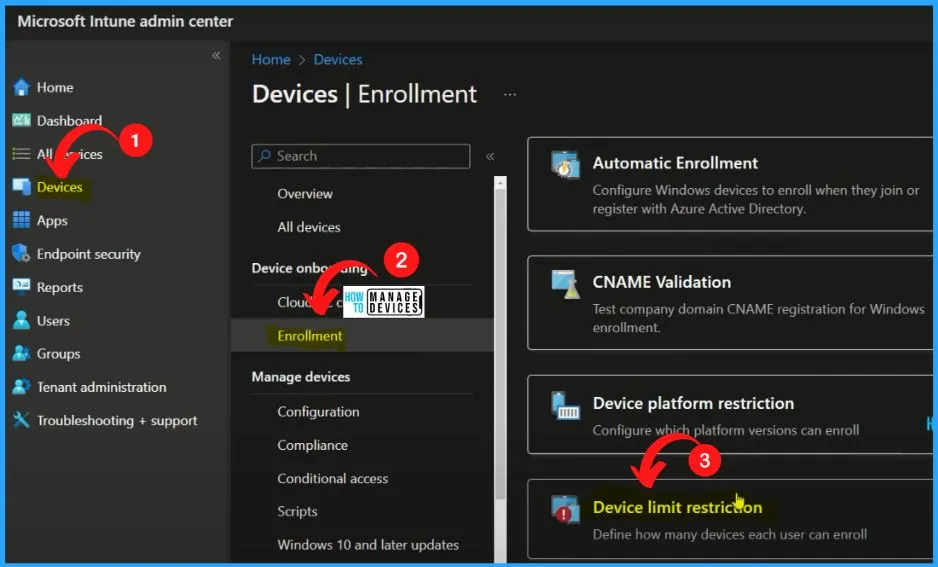The height and width of the screenshot is (567, 938).
Task: Select Windows 10 and later updates
Action: click(368, 545)
